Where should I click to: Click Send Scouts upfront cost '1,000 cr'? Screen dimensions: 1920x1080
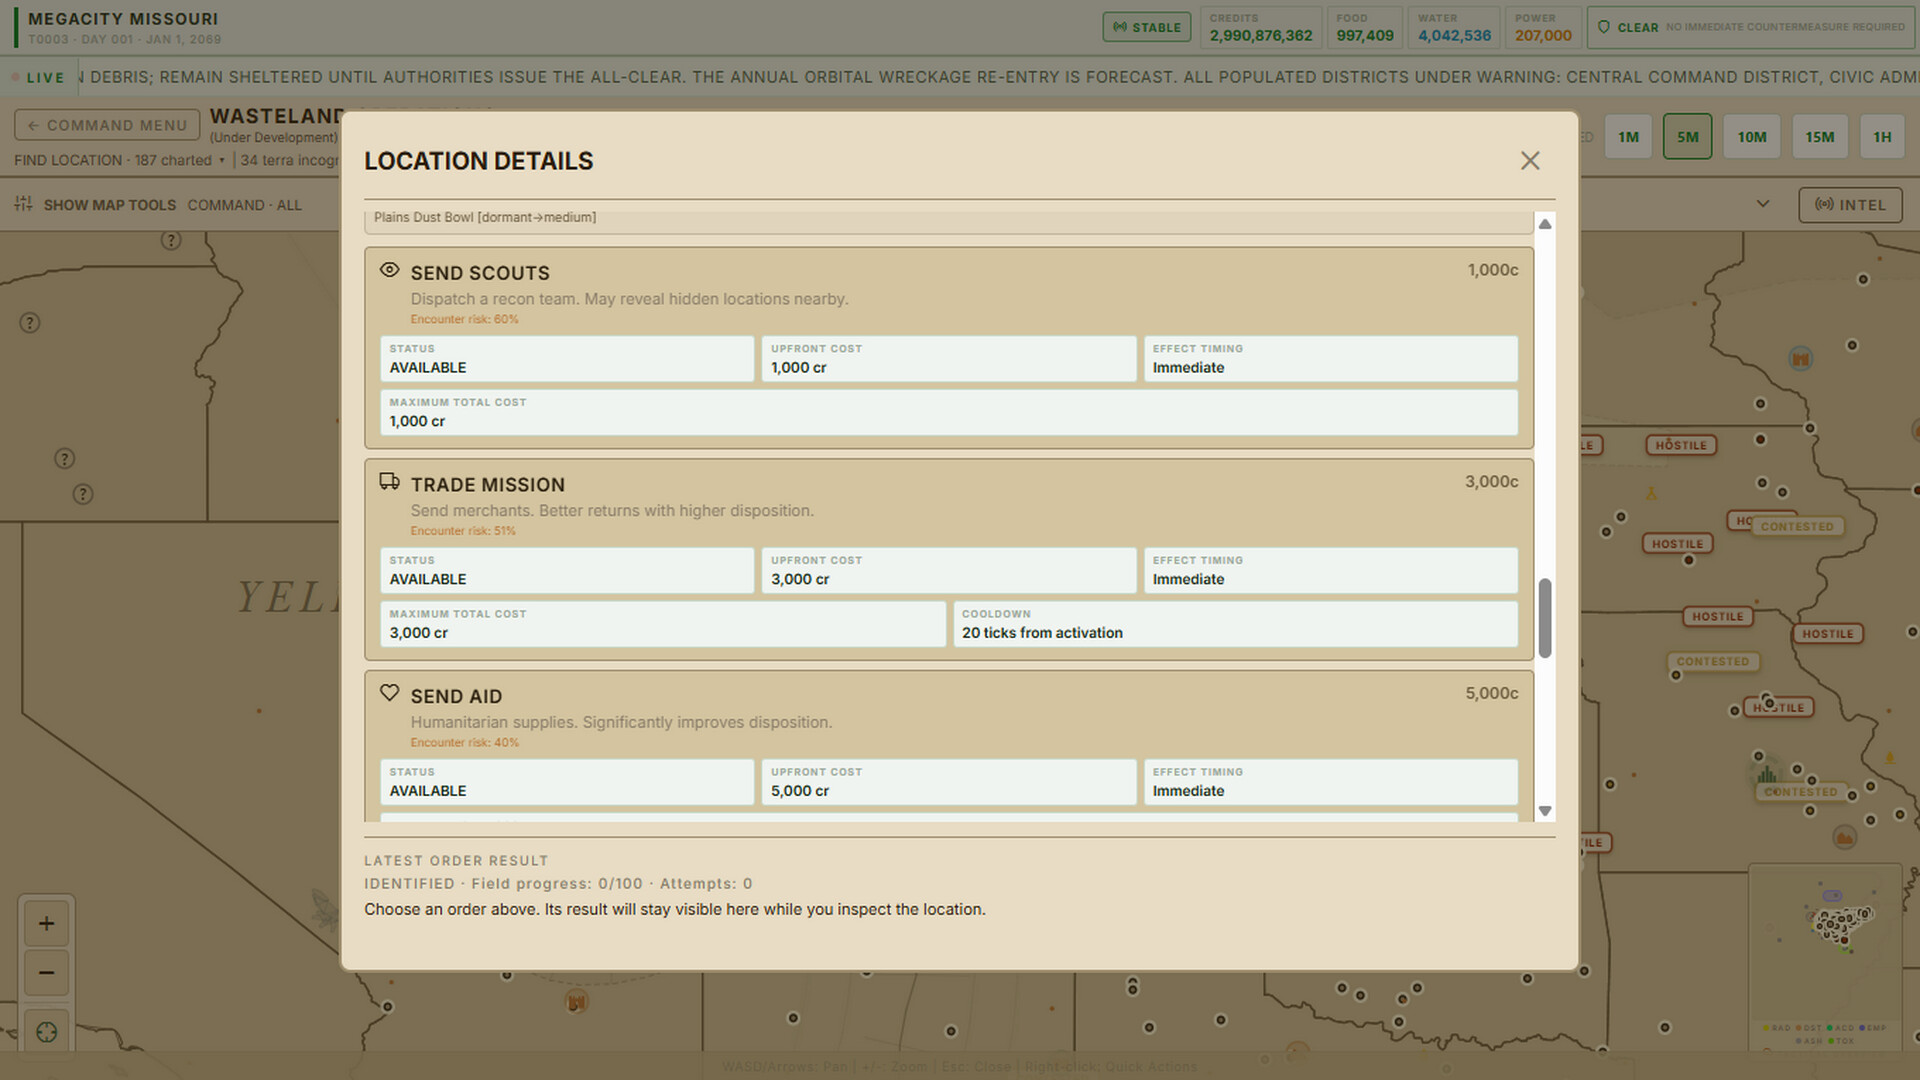click(799, 368)
